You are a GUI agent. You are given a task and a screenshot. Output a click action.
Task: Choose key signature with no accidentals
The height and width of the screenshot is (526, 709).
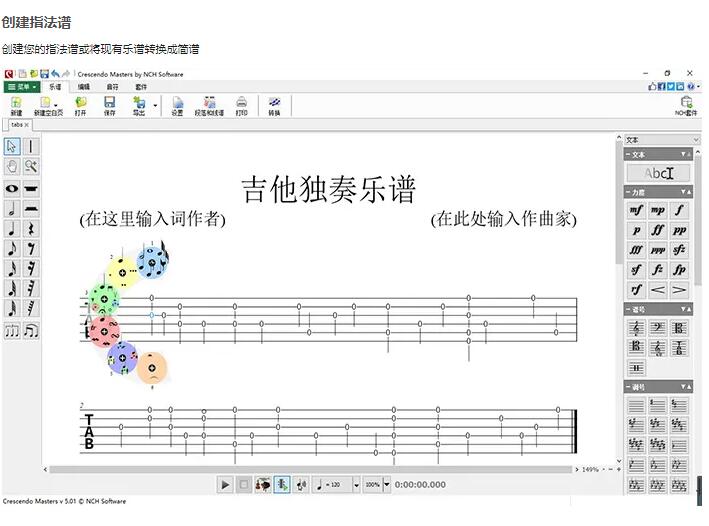(636, 405)
